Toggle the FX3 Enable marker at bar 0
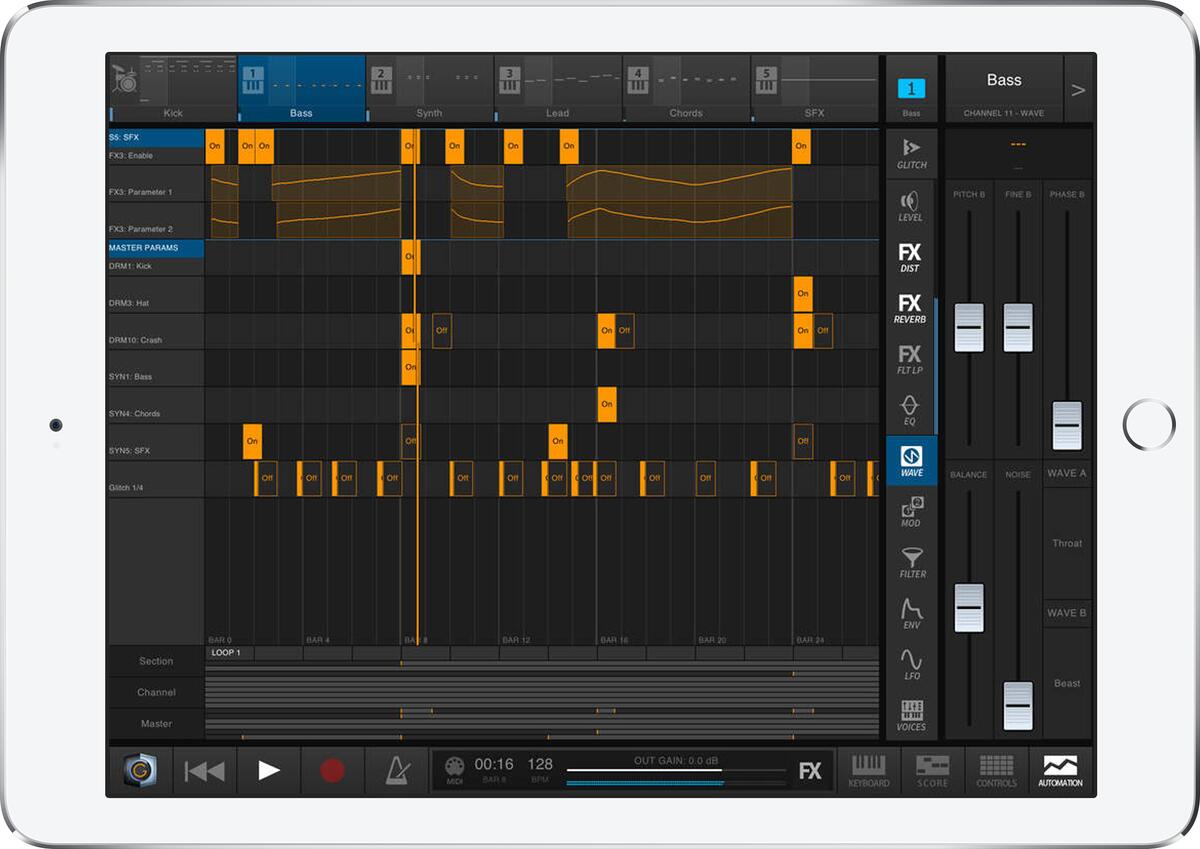 click(x=216, y=145)
